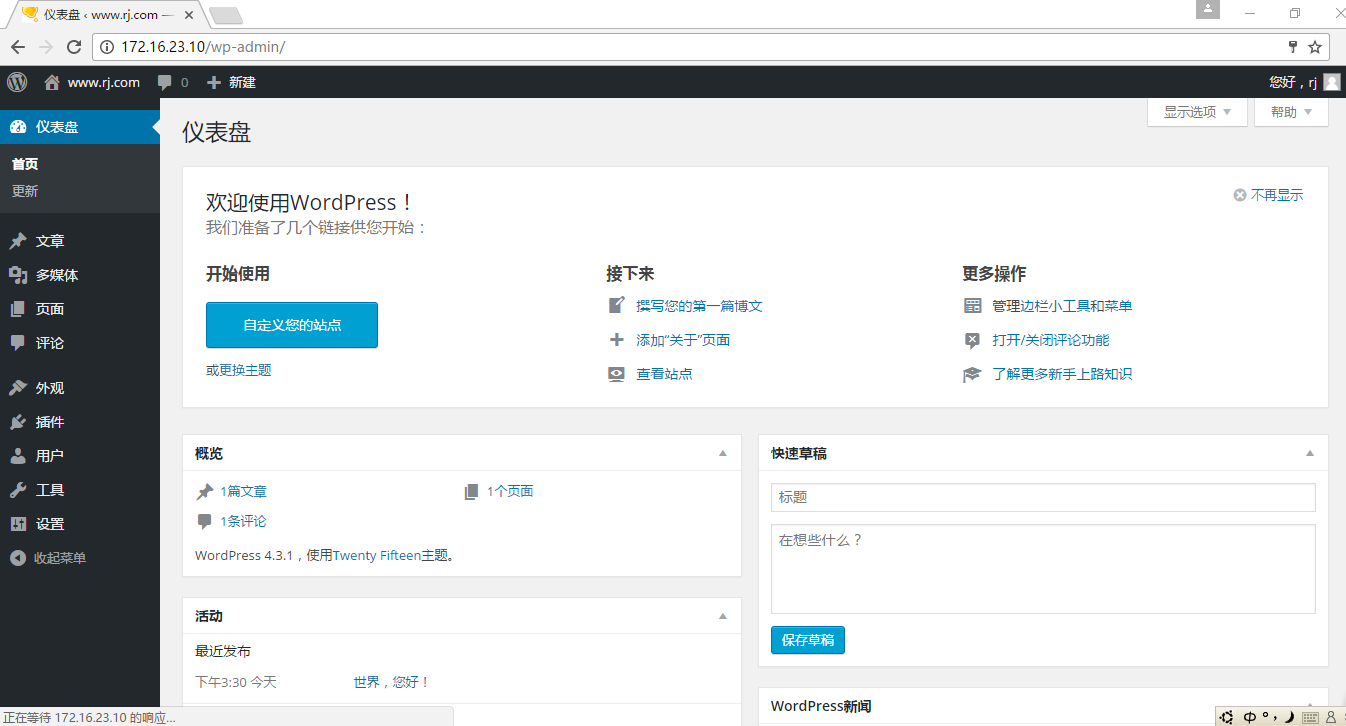1346x726 pixels.
Task: Click the saved password key icon in address bar
Action: (x=1292, y=47)
